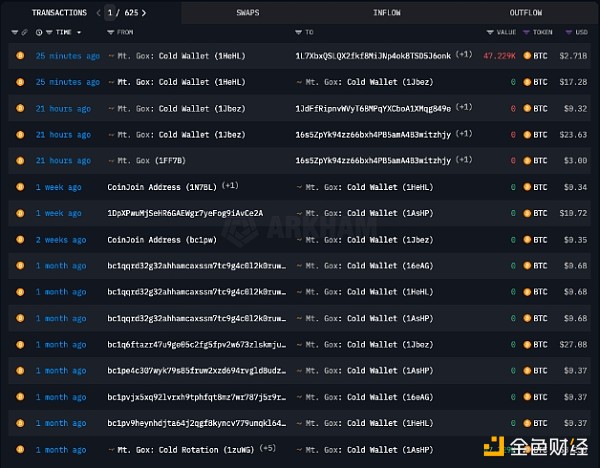This screenshot has height=468, width=600.
Task: Open address bc1pvjx5xq92lvrxh9tphfqt8mz7wr787j5r9r
Action: pos(196,397)
